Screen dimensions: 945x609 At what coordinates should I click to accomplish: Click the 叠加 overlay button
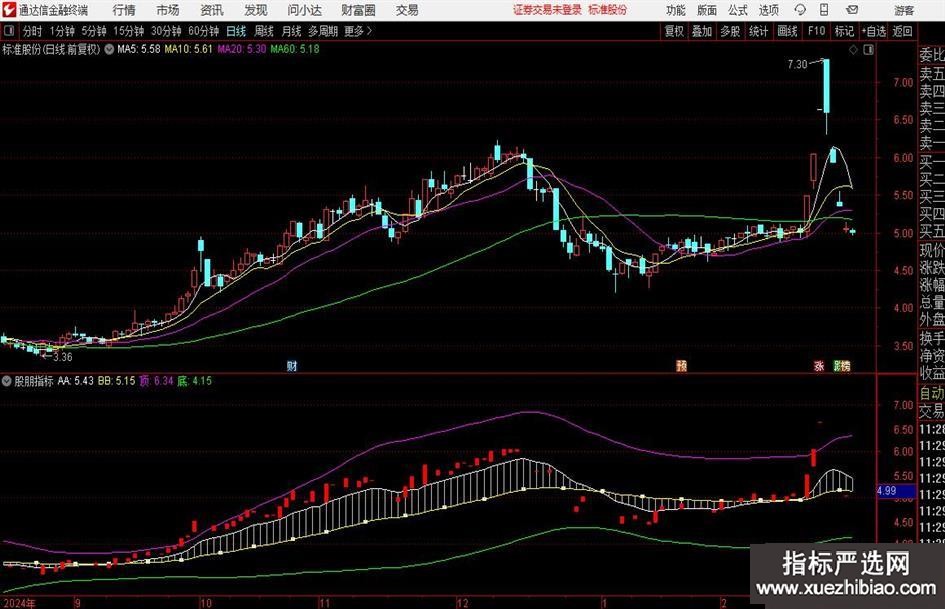702,31
